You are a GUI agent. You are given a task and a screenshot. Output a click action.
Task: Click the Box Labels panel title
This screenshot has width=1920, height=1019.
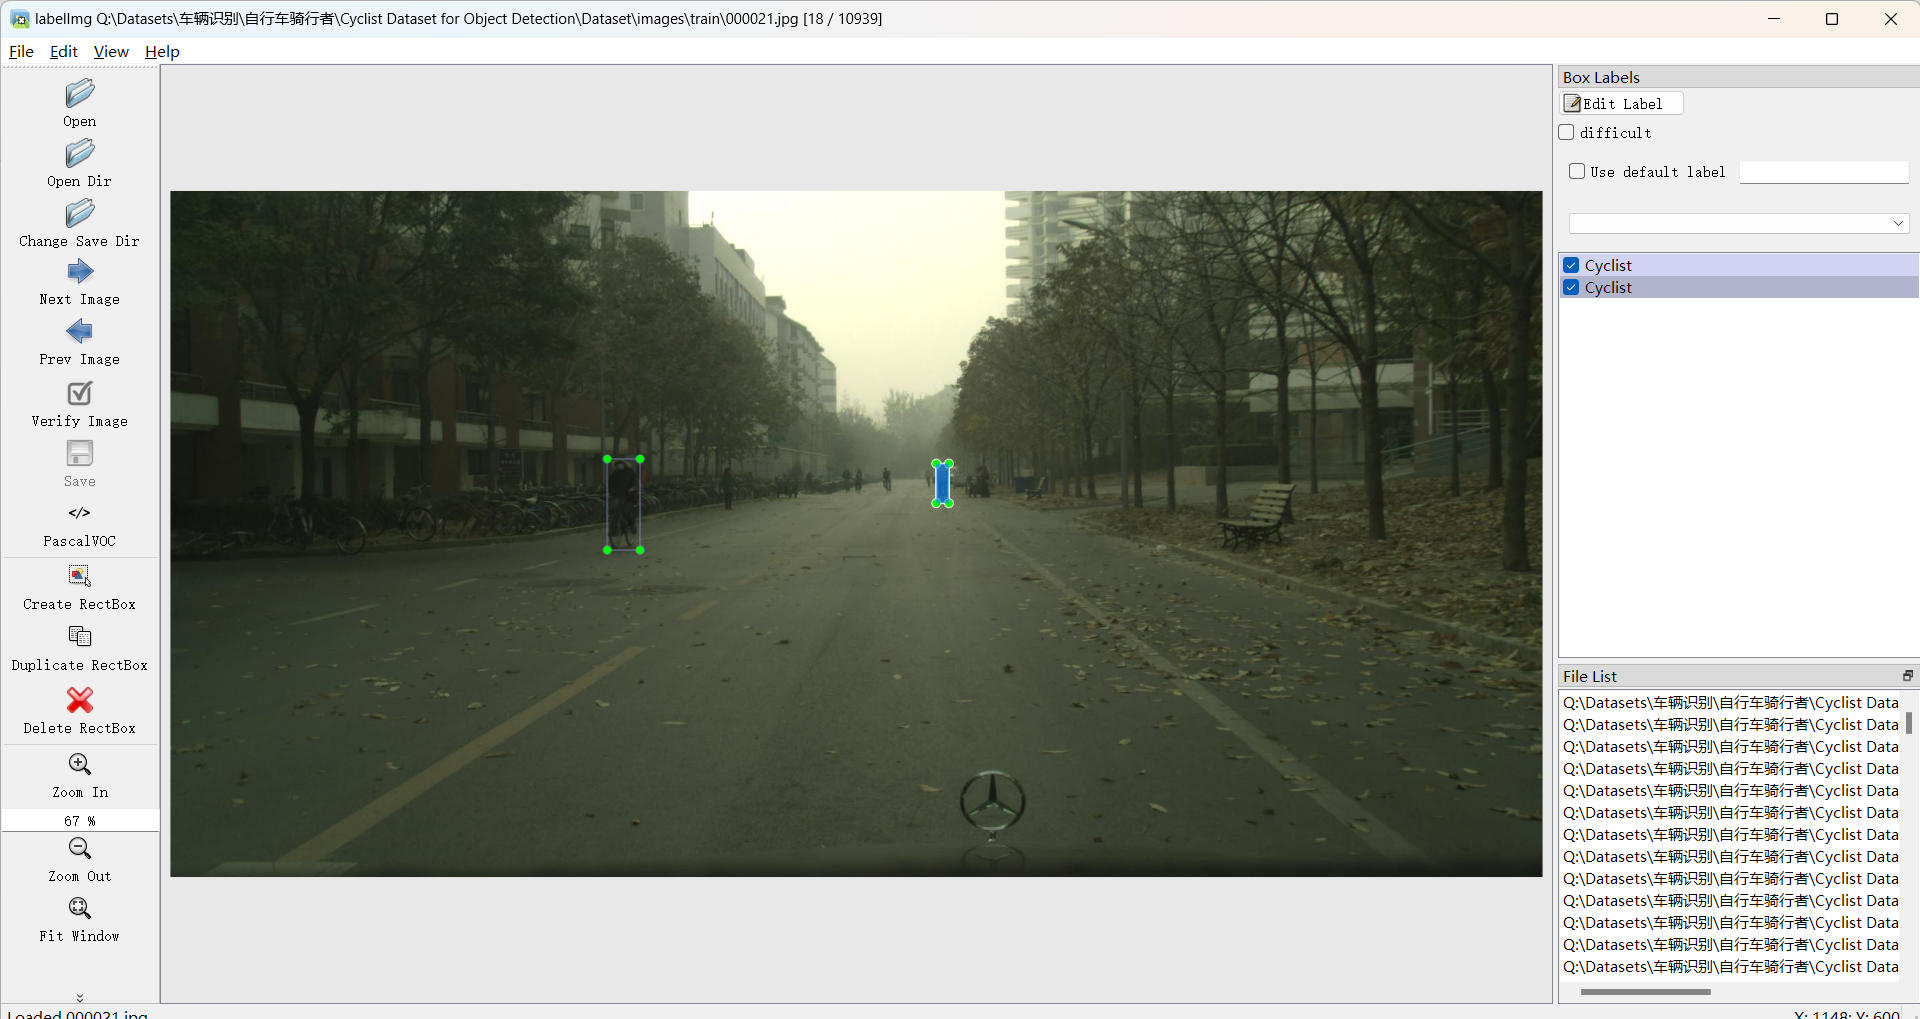(1601, 78)
